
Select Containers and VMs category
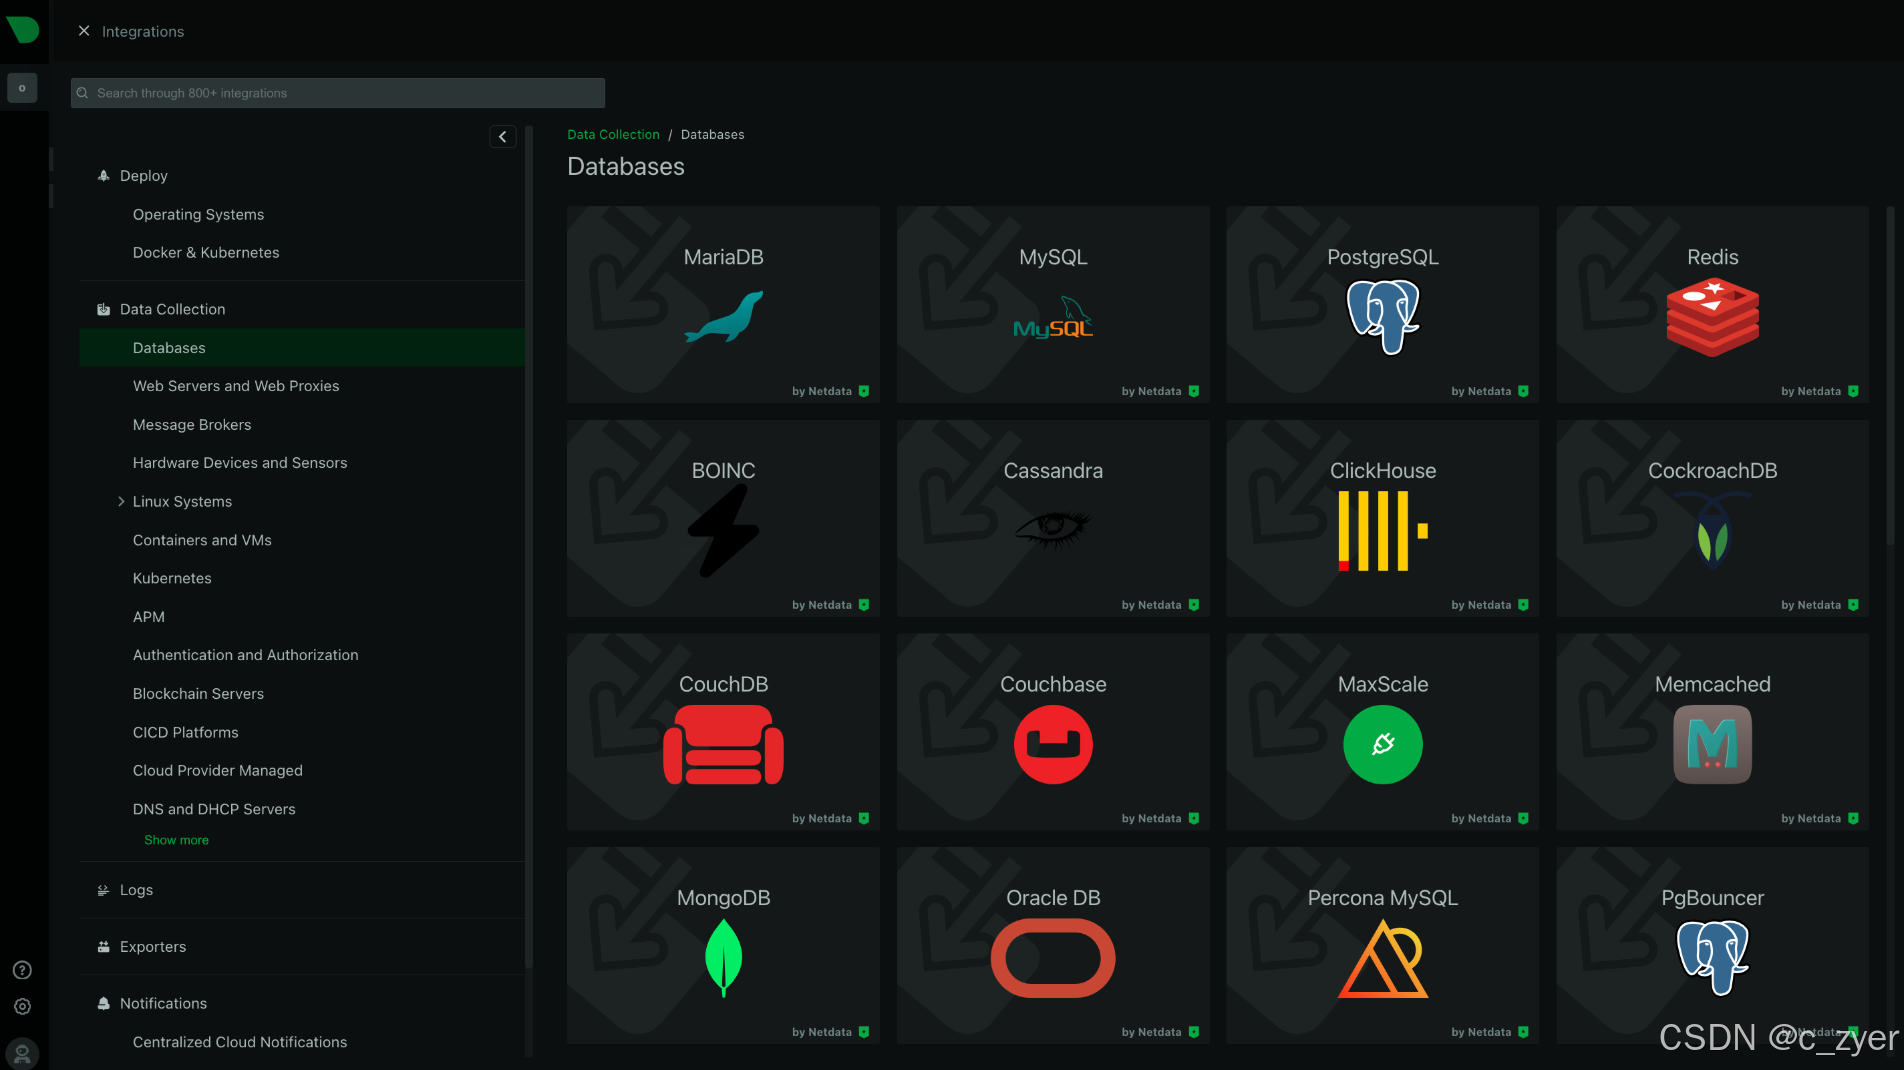tap(202, 540)
